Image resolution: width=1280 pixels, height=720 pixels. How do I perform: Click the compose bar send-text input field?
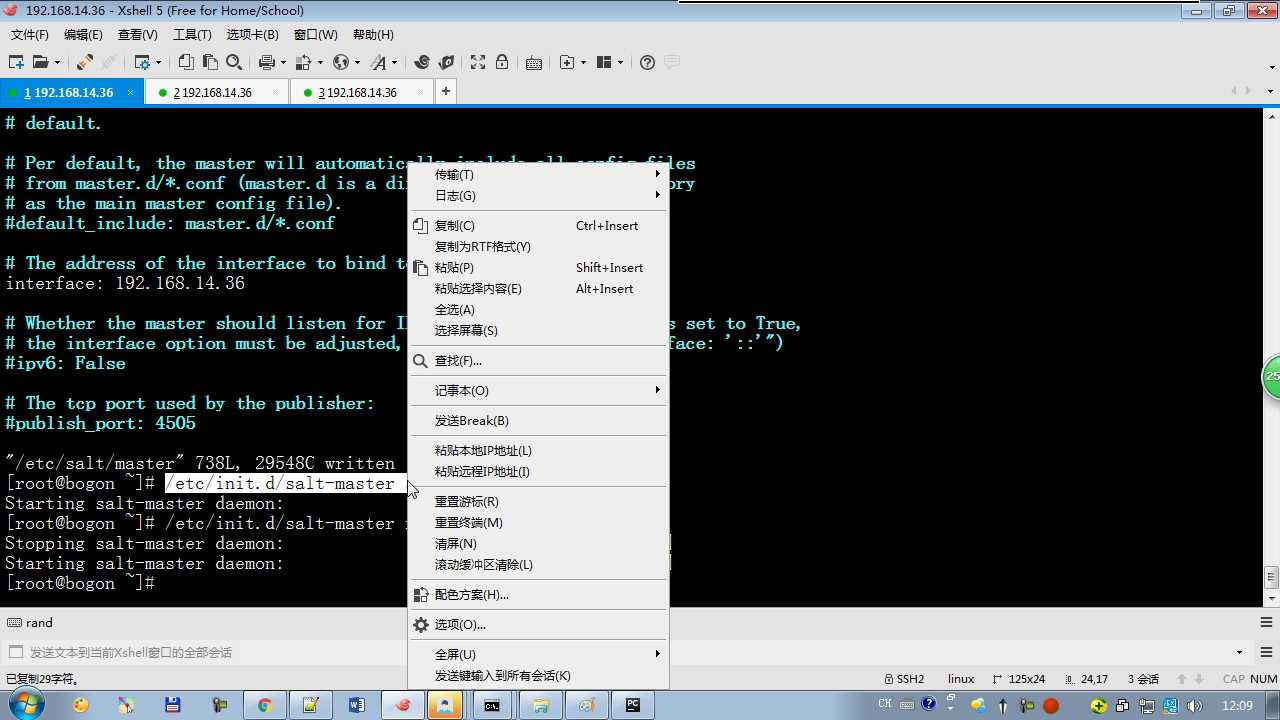[630, 652]
